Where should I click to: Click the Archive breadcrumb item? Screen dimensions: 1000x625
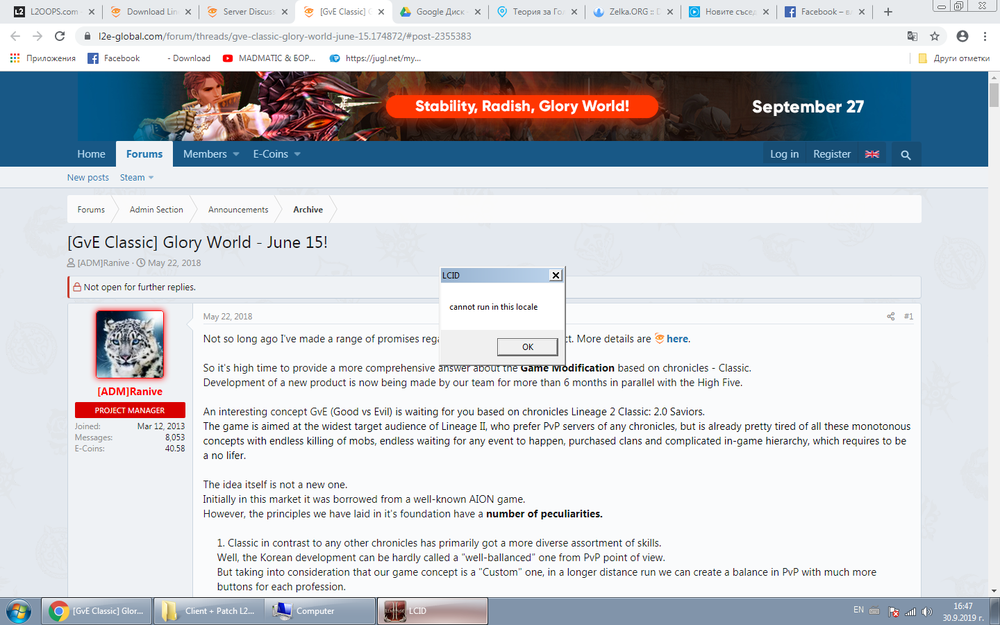(307, 209)
